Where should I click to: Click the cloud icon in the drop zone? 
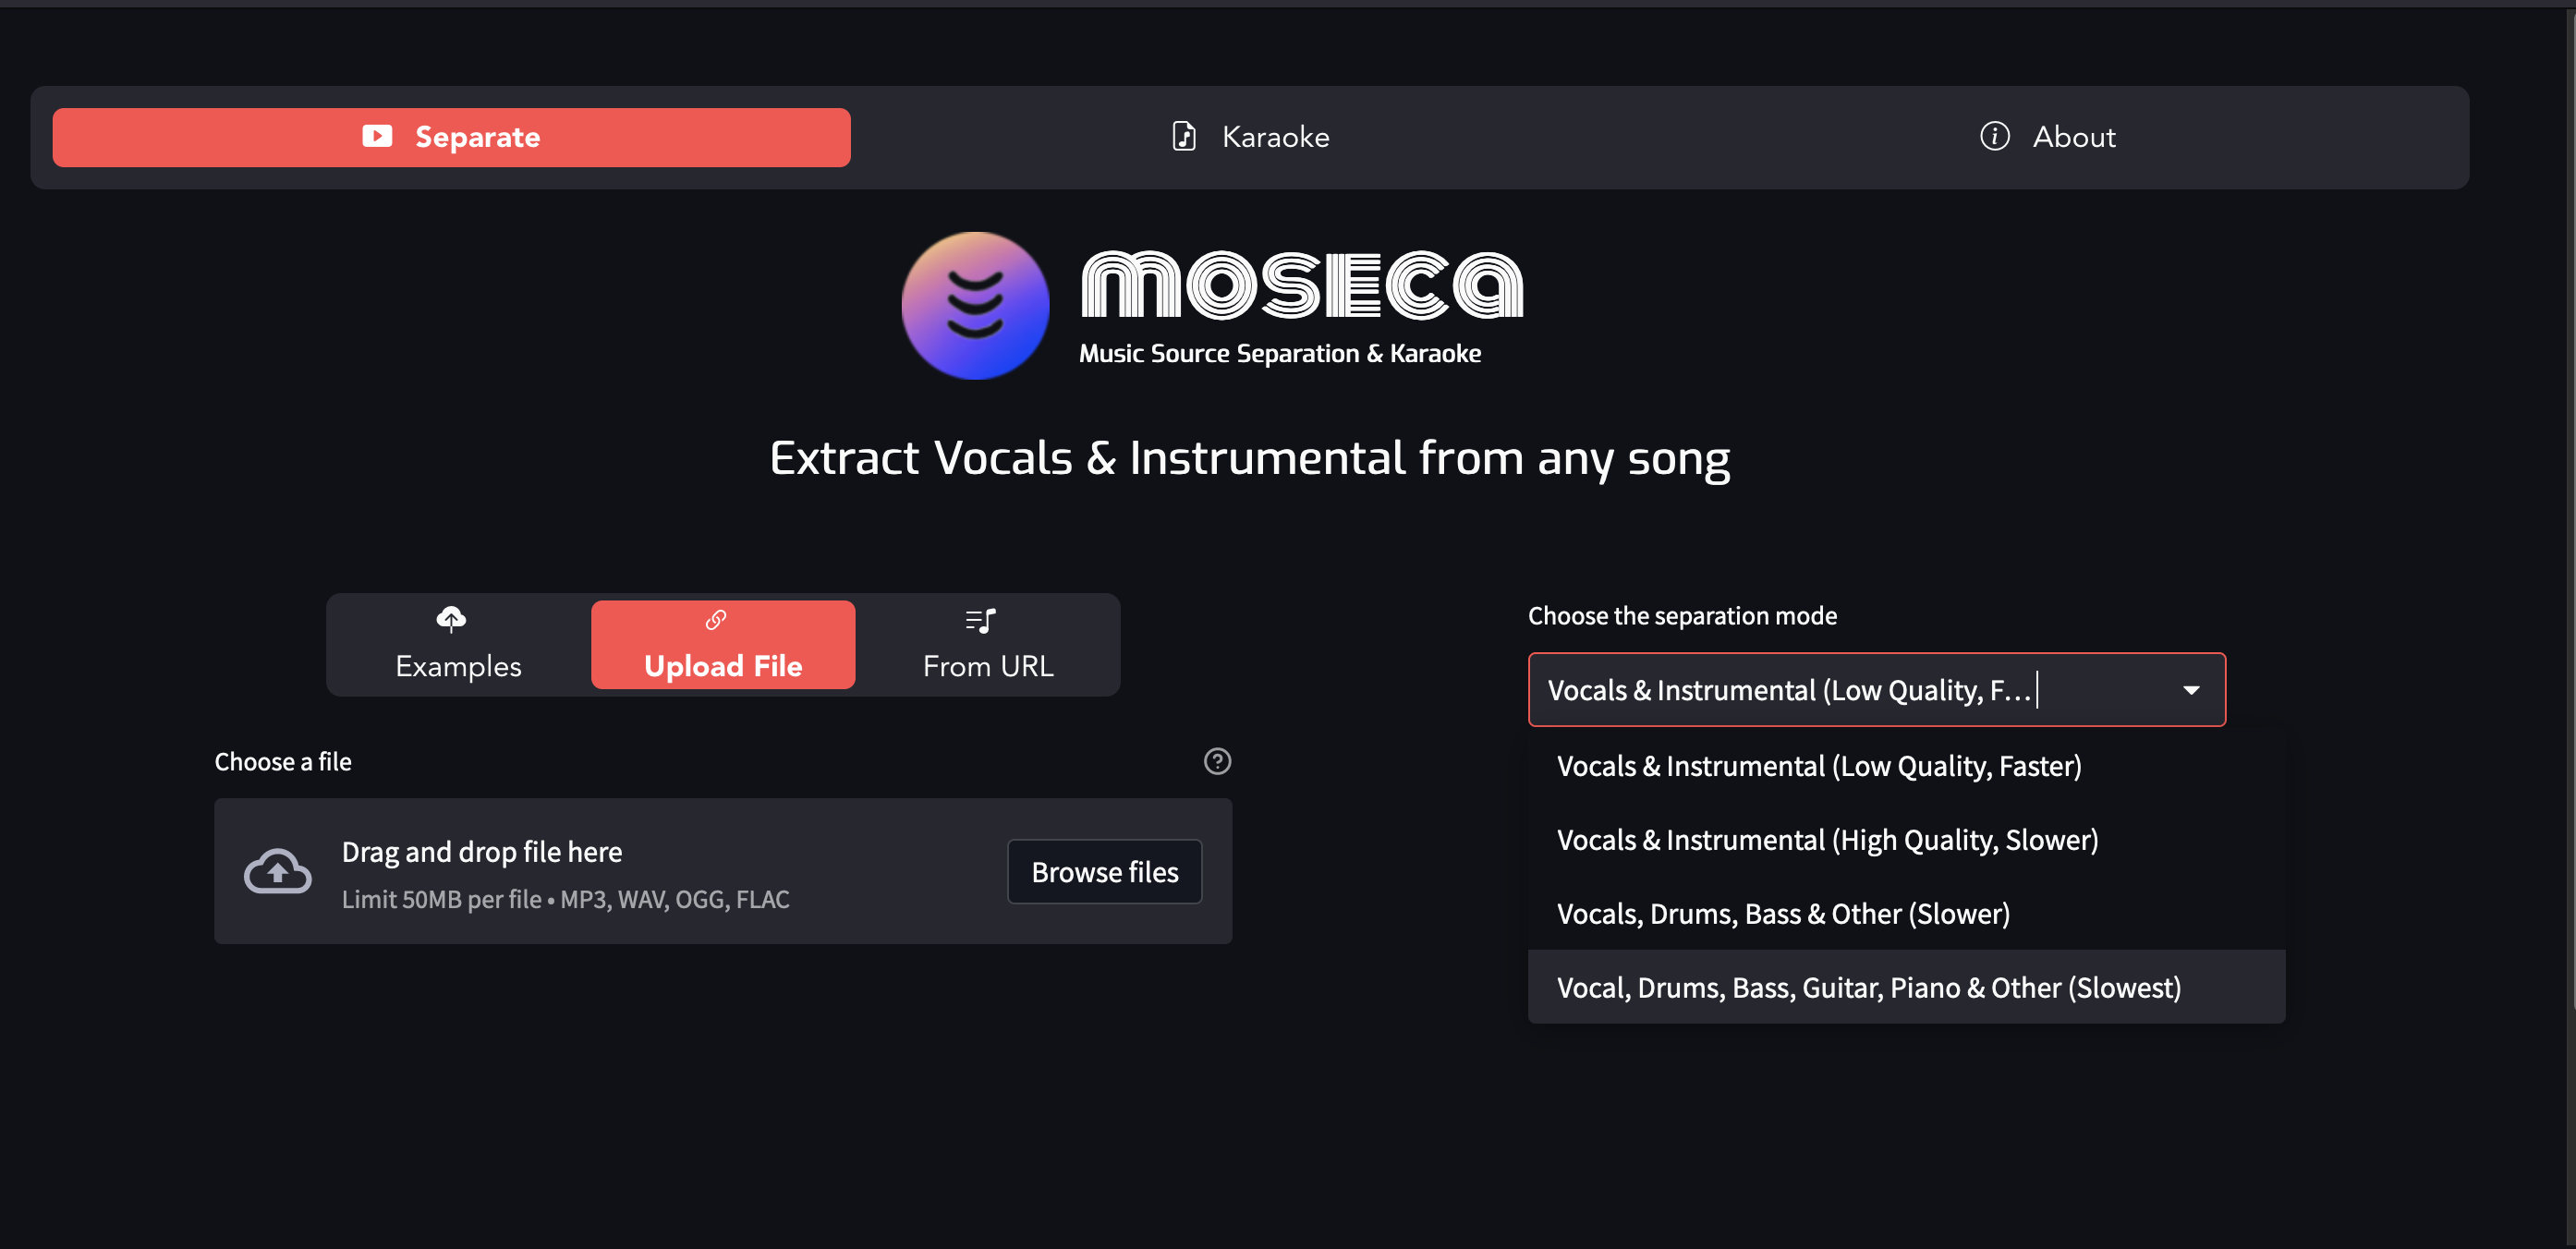tap(278, 871)
